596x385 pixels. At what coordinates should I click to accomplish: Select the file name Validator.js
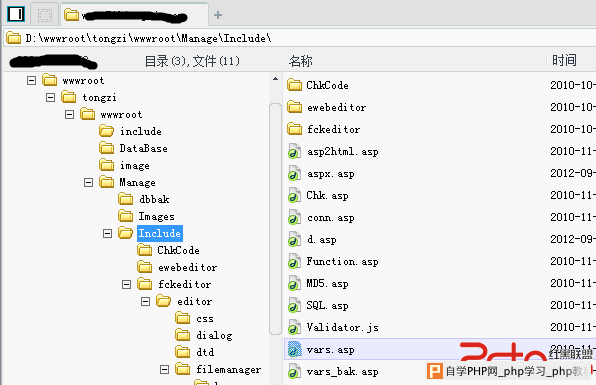(x=342, y=327)
